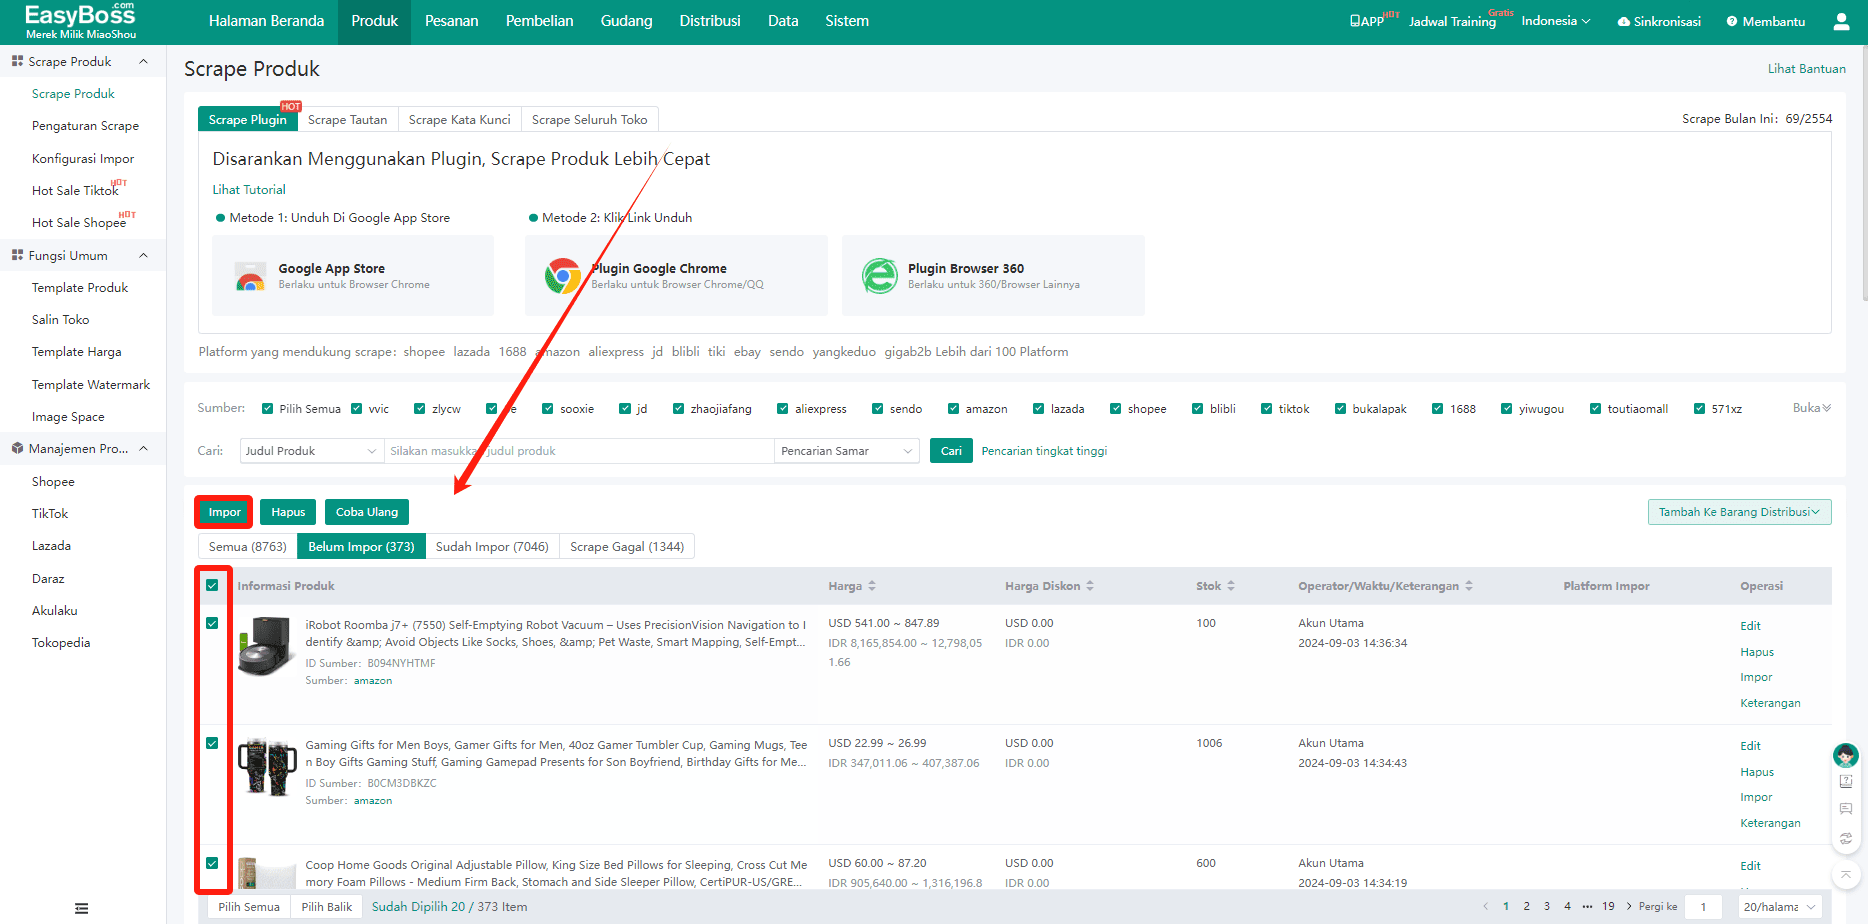Switch to Scrape Tautan tab
Image resolution: width=1868 pixels, height=924 pixels.
pyautogui.click(x=347, y=120)
